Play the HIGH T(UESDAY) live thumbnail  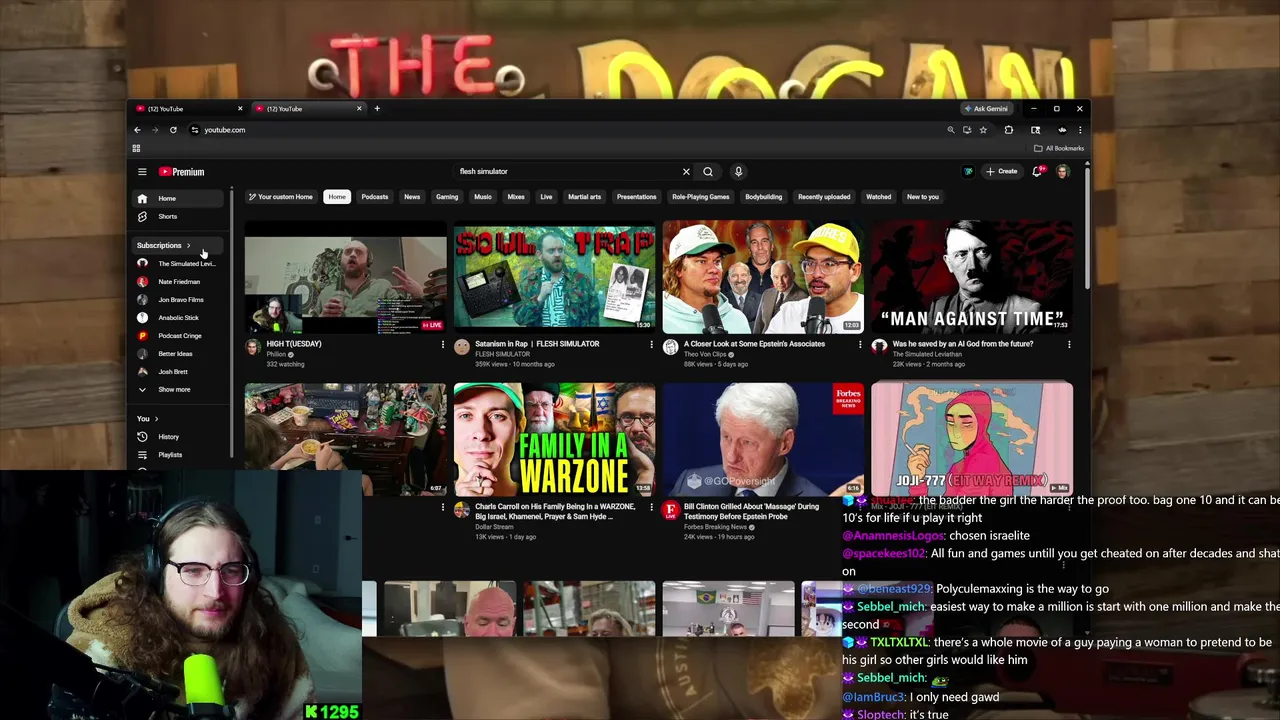(346, 277)
